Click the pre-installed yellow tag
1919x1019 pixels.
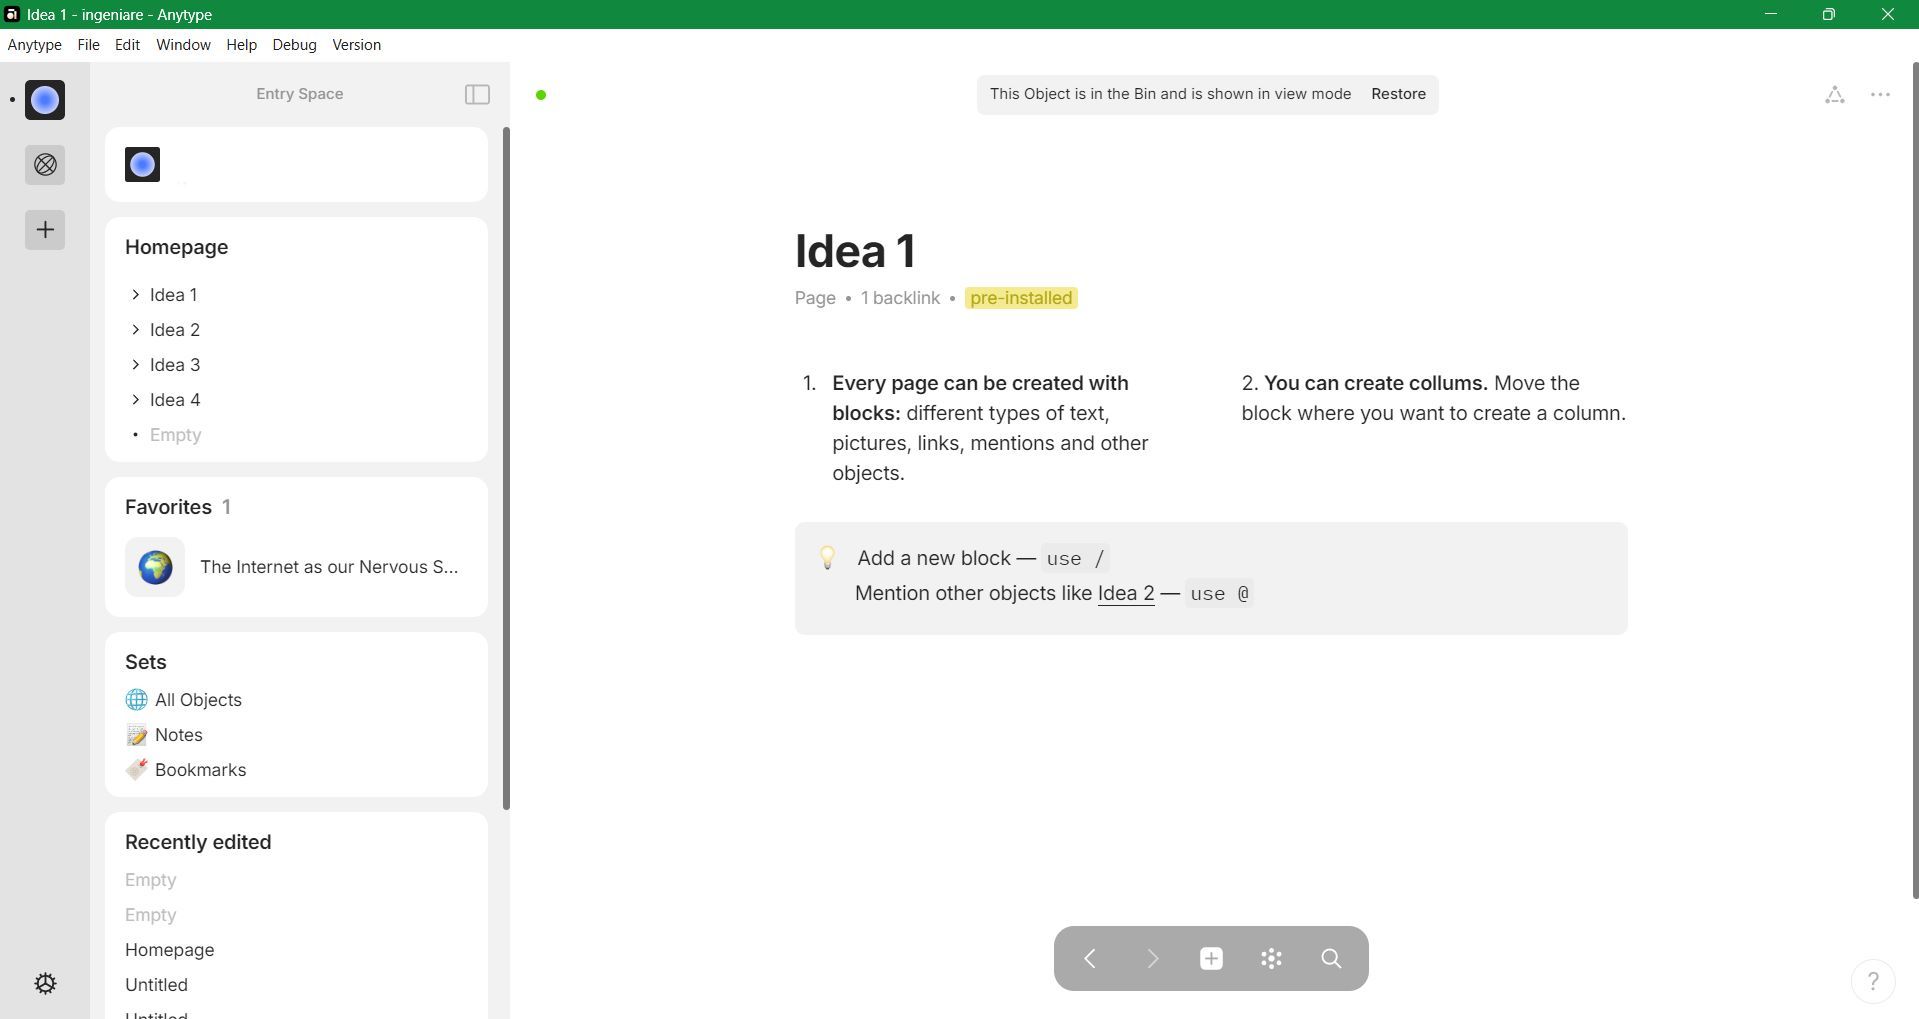tap(1020, 298)
